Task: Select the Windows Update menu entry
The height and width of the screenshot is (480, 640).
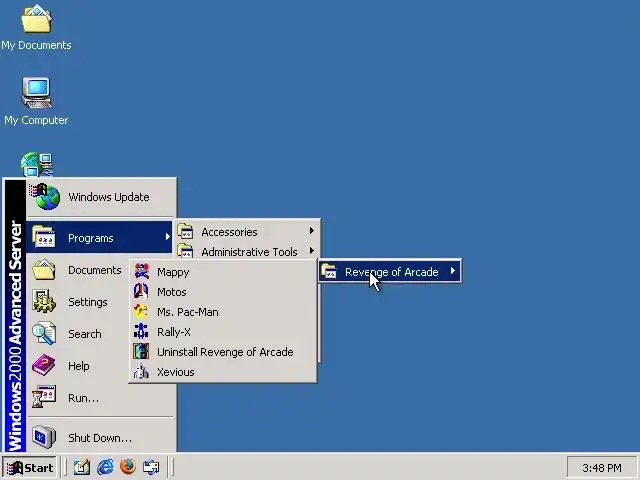Action: [101, 197]
